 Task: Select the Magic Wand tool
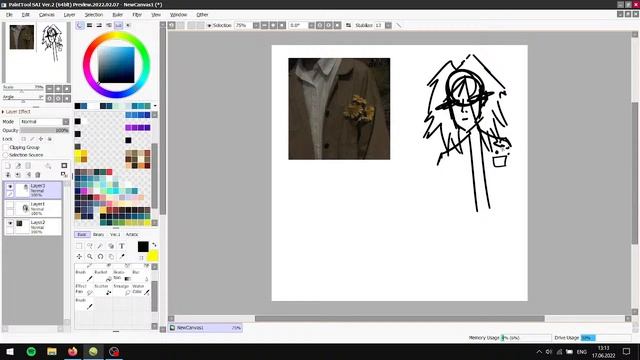click(100, 246)
